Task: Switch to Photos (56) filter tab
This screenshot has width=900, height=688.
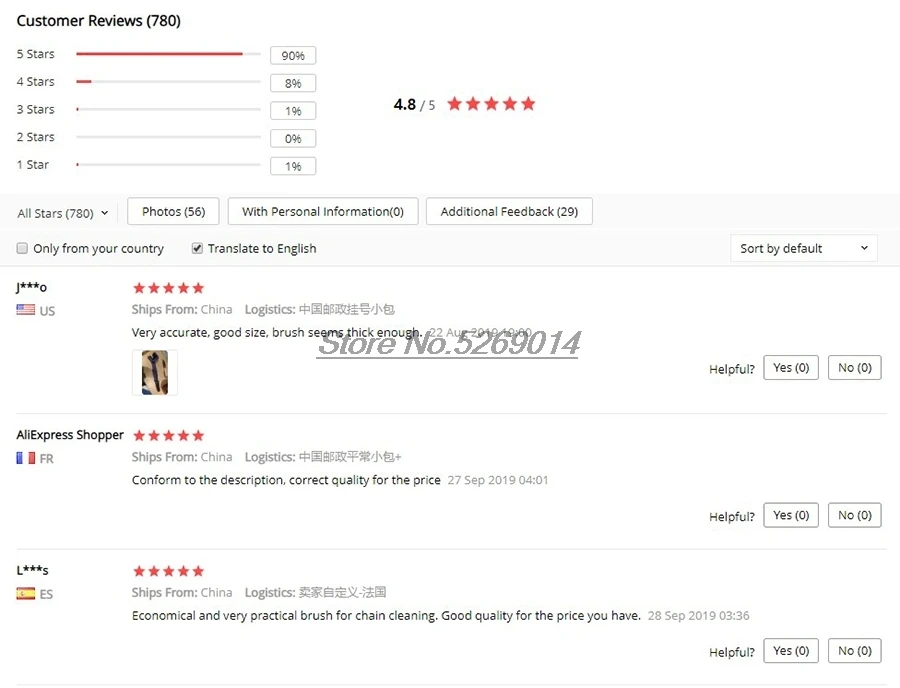Action: tap(173, 211)
